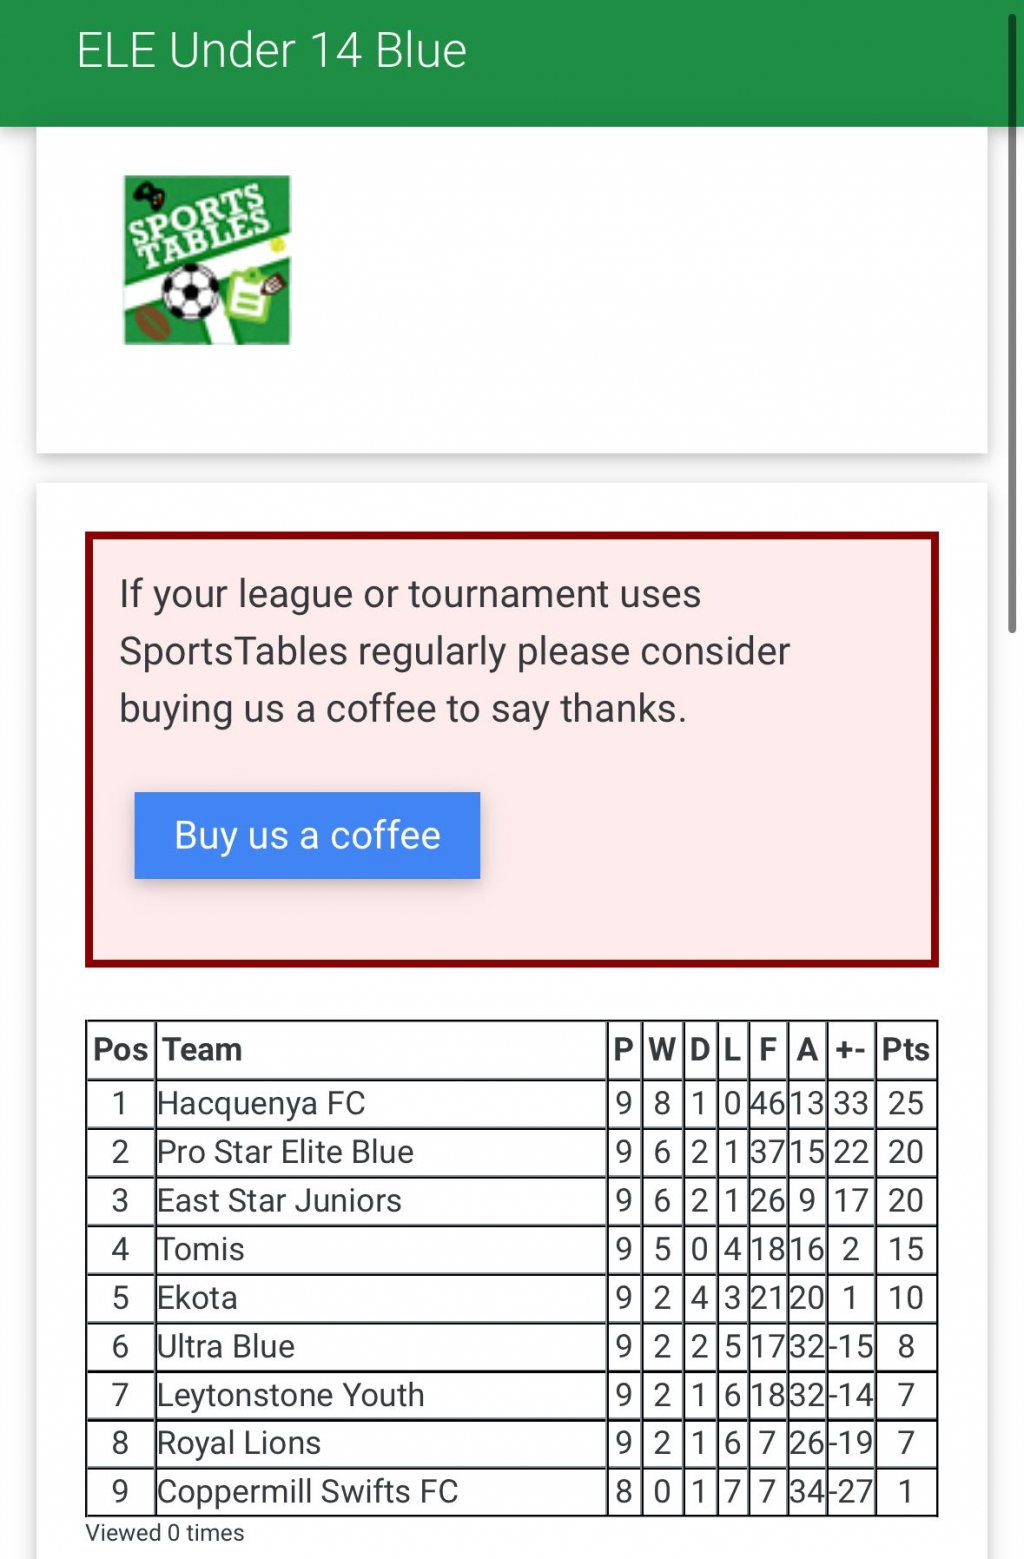Screen dimensions: 1024x1559
Task: Click the SportsTables logo image
Action: (207, 260)
